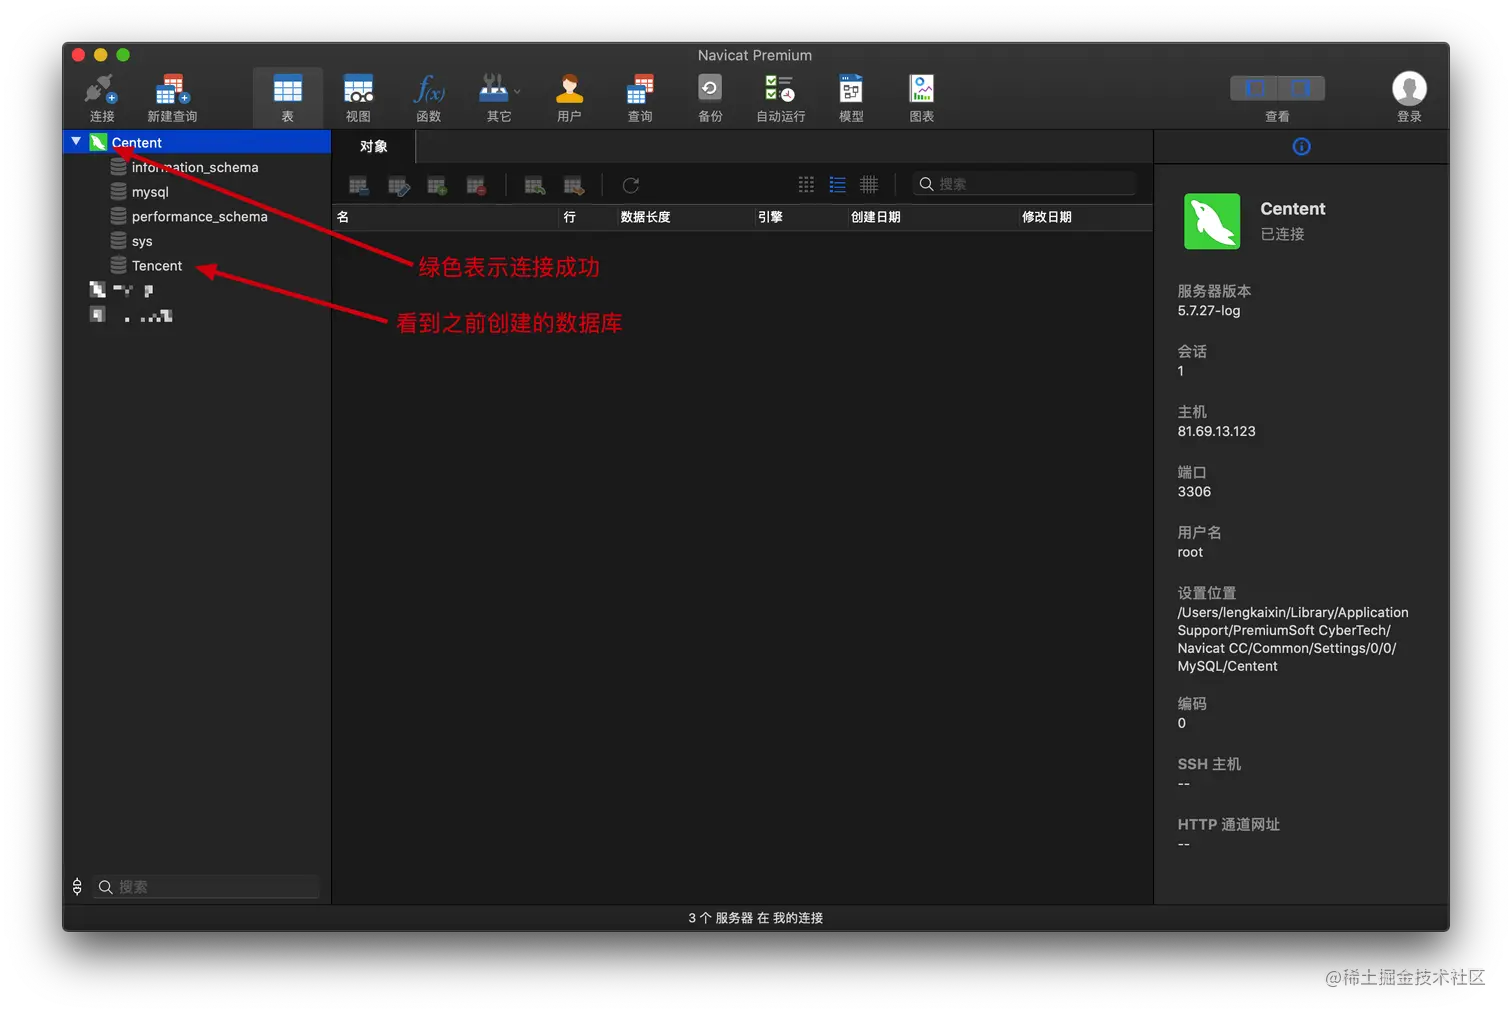Click the design table pencil icon
This screenshot has width=1512, height=1014.
(x=398, y=185)
